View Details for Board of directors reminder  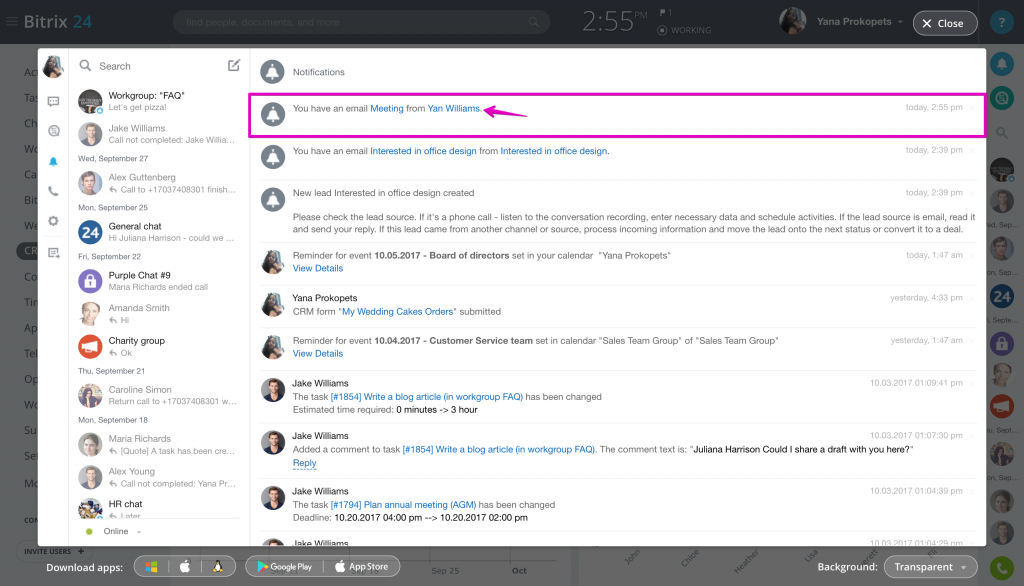click(317, 269)
